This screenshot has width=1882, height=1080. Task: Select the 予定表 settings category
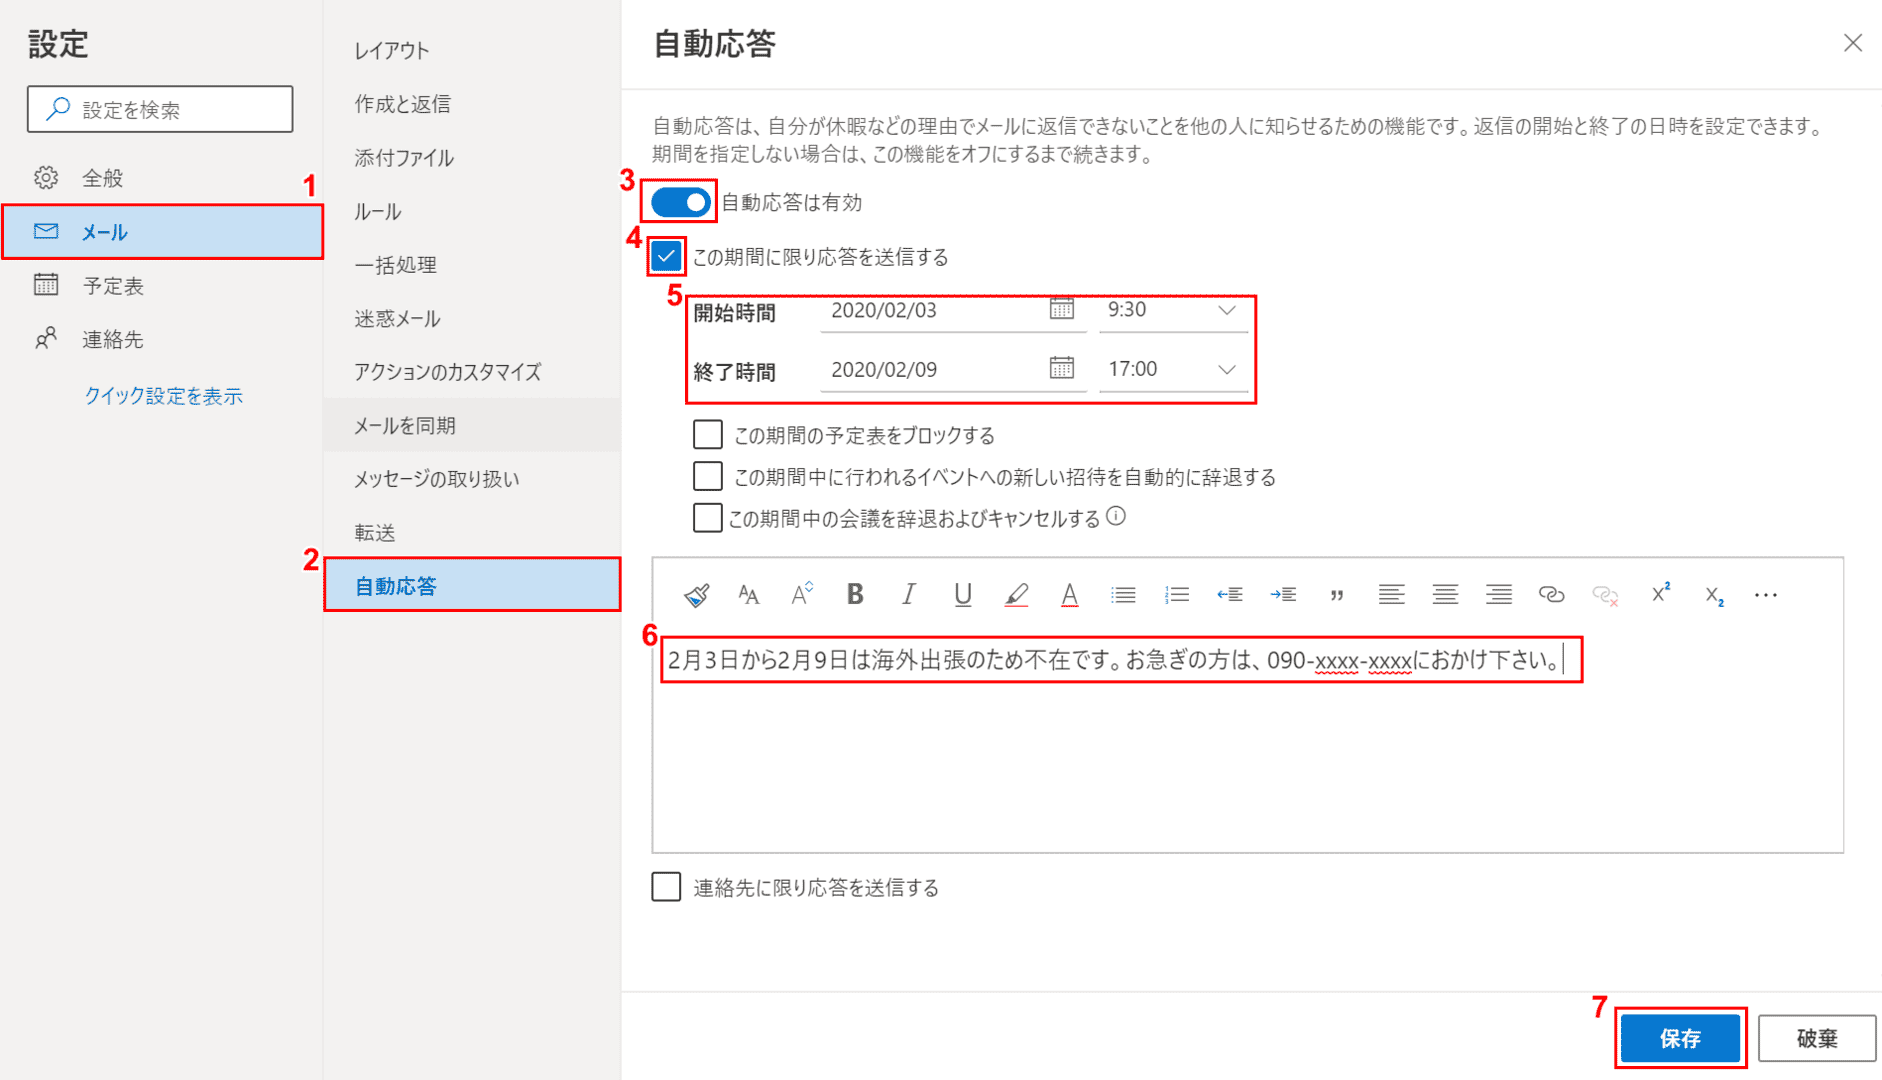pyautogui.click(x=162, y=286)
